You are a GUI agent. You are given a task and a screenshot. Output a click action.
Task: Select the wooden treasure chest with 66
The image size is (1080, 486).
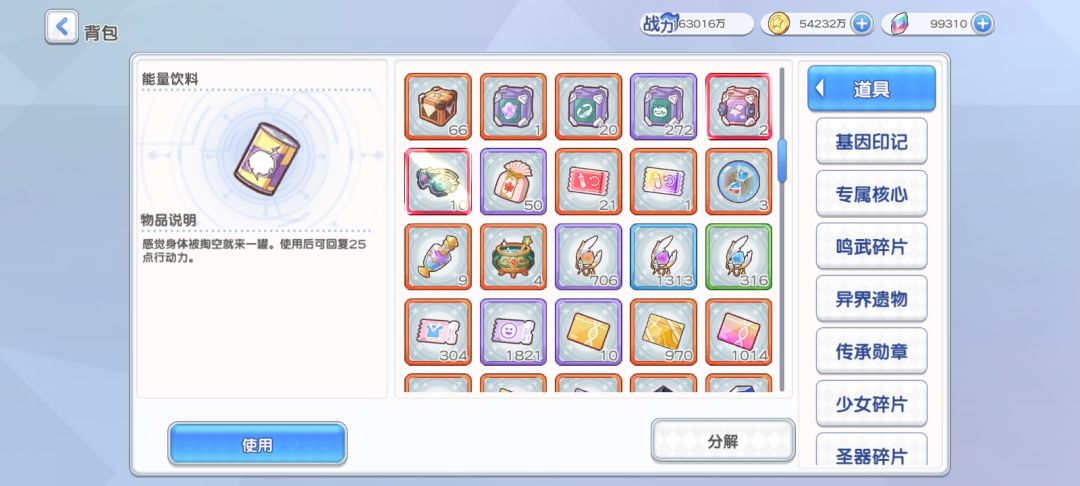(437, 107)
